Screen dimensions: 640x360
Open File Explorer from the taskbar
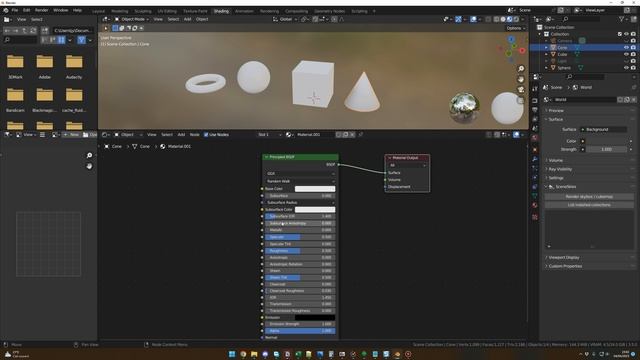pos(254,354)
